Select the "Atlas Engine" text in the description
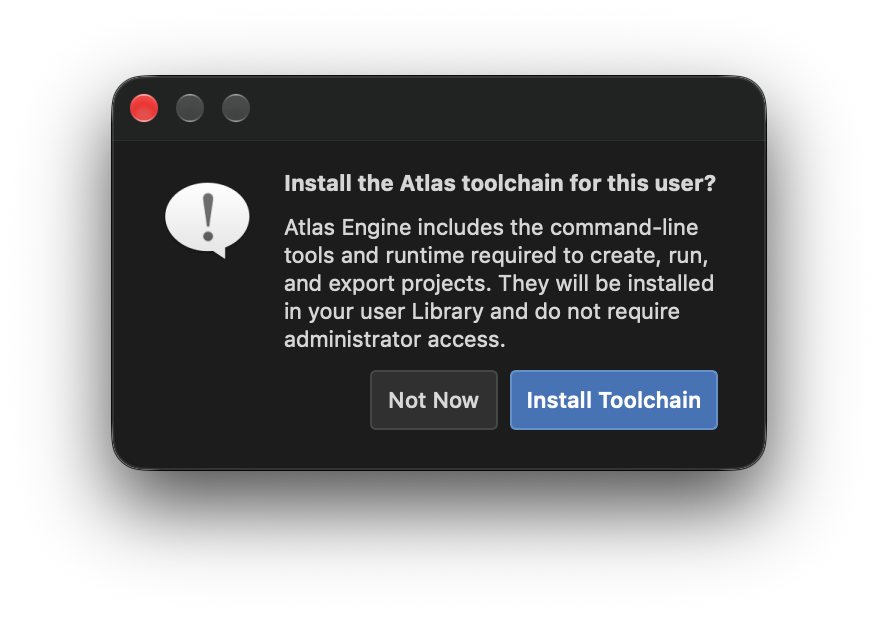Screen dimensions: 878x618 point(348,227)
